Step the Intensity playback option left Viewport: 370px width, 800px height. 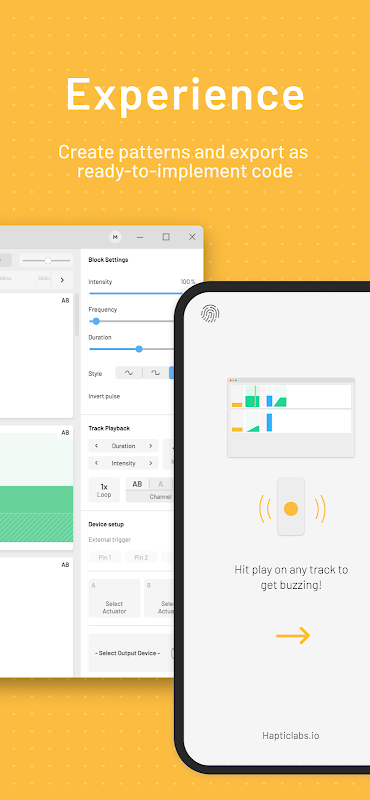pyautogui.click(x=96, y=463)
